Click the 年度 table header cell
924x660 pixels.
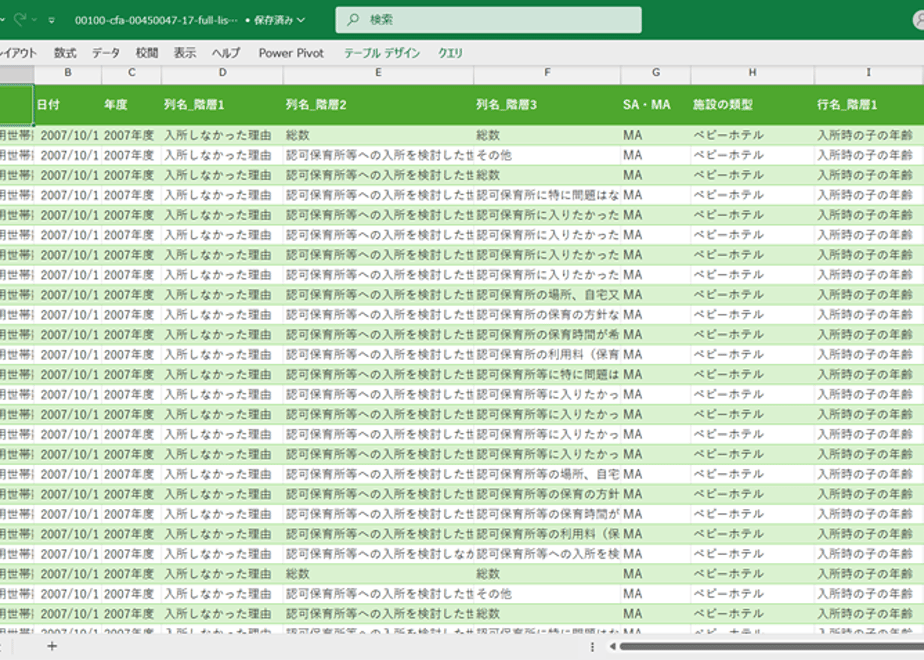131,105
